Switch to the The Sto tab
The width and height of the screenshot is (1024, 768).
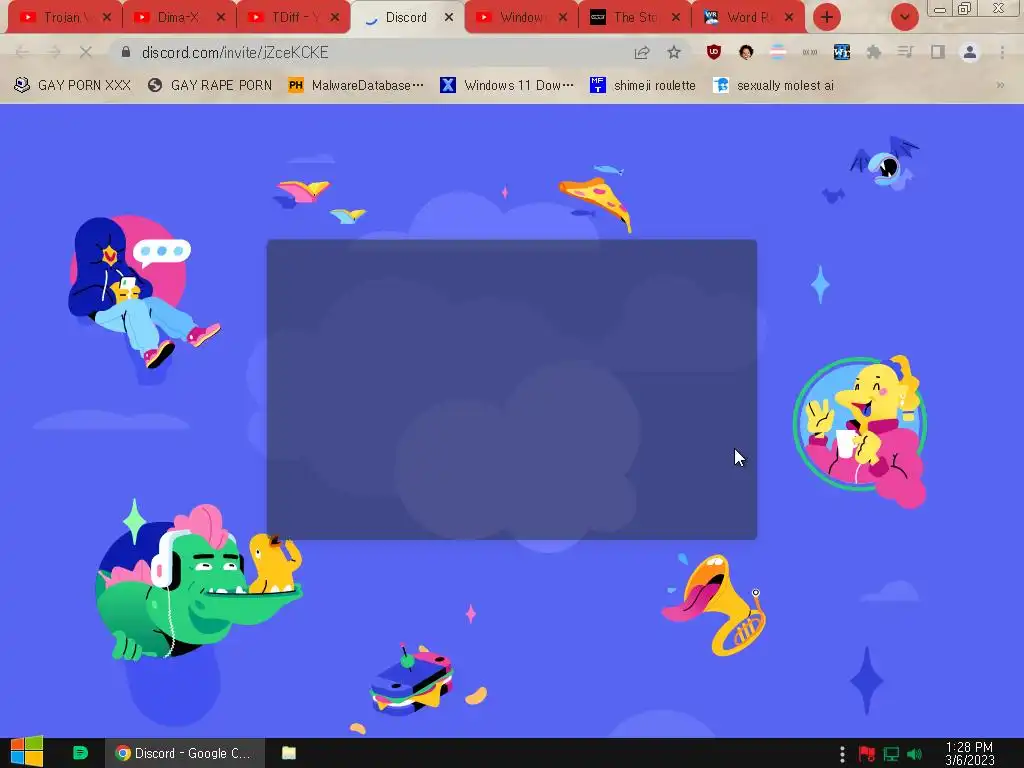[633, 17]
